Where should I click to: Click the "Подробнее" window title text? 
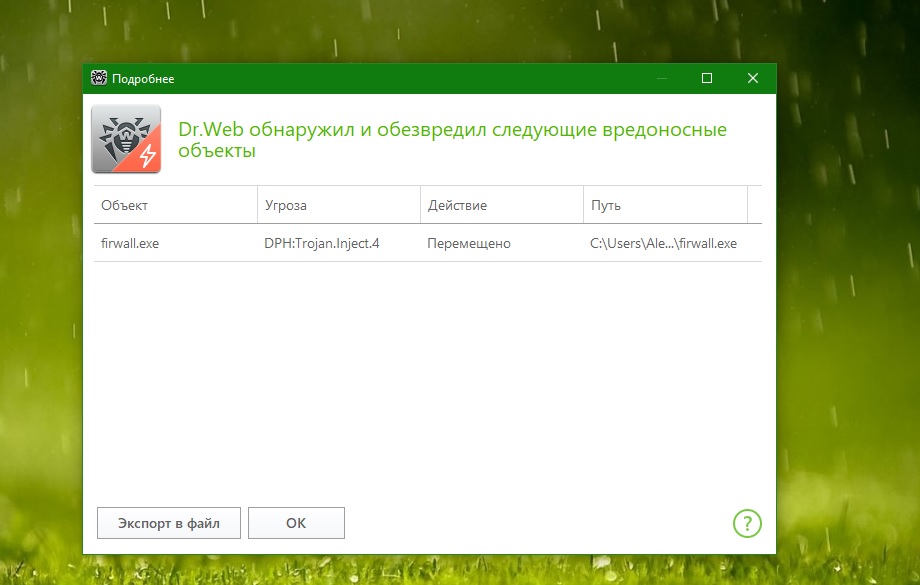pos(143,79)
